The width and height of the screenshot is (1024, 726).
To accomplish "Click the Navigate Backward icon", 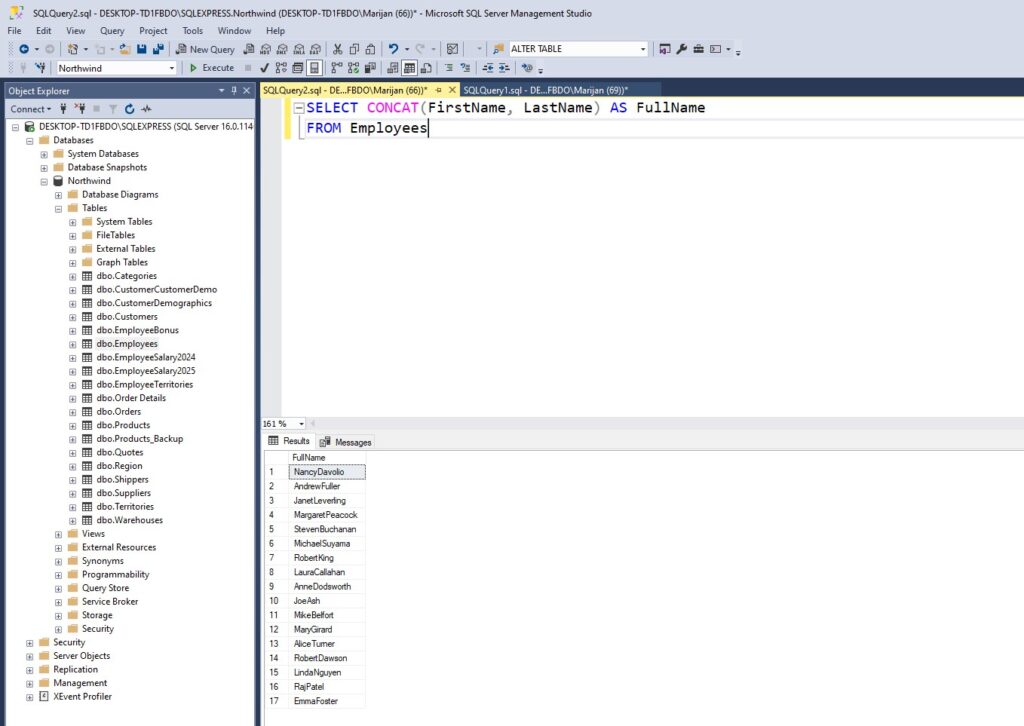I will [24, 49].
